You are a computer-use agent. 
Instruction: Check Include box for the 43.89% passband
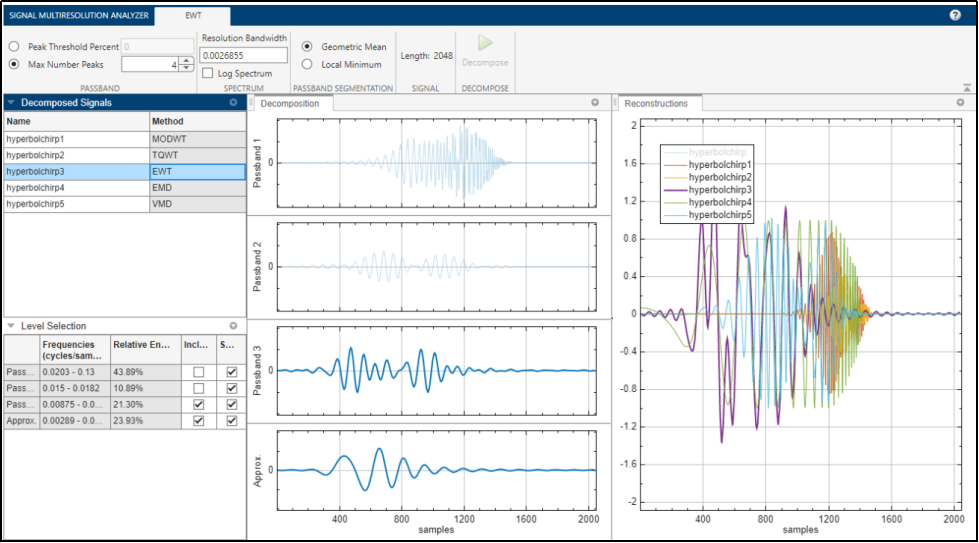point(199,372)
